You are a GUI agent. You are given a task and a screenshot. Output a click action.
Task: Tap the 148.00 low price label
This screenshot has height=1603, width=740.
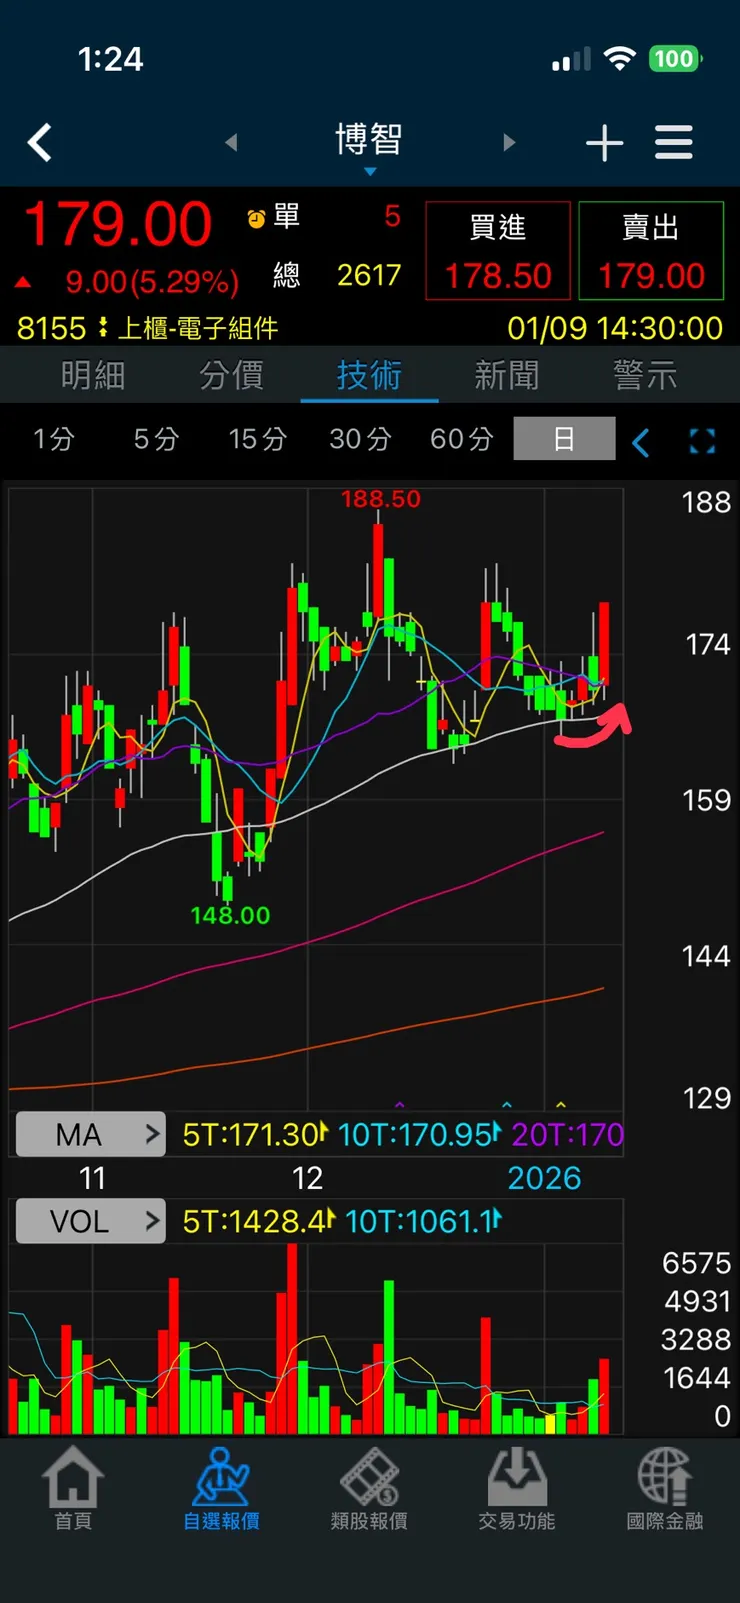(x=230, y=915)
